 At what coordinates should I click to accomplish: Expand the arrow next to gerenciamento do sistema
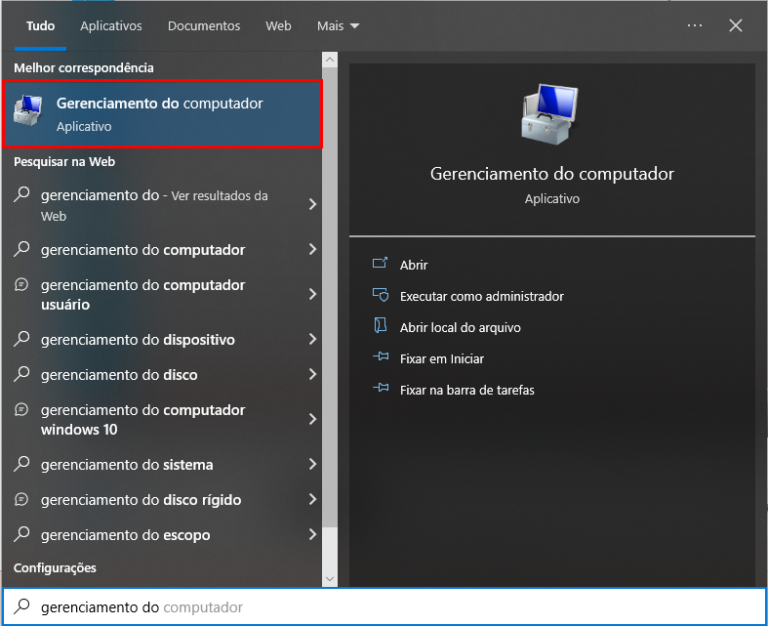click(312, 465)
